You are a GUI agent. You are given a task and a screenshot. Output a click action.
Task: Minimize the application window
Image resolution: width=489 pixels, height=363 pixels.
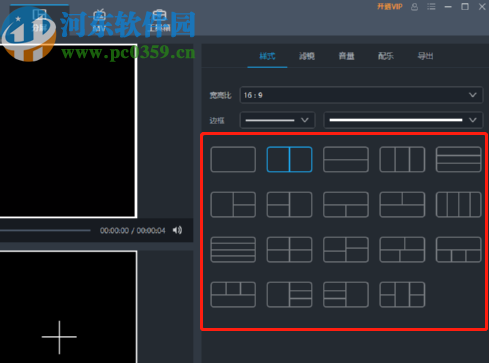point(448,7)
